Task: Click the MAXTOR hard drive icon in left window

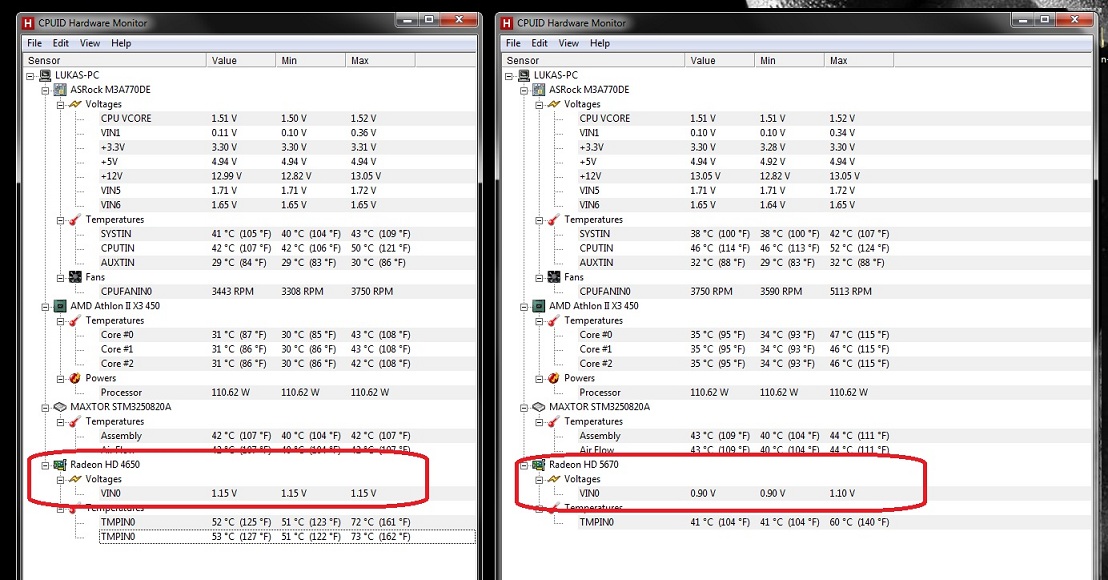Action: [60, 407]
